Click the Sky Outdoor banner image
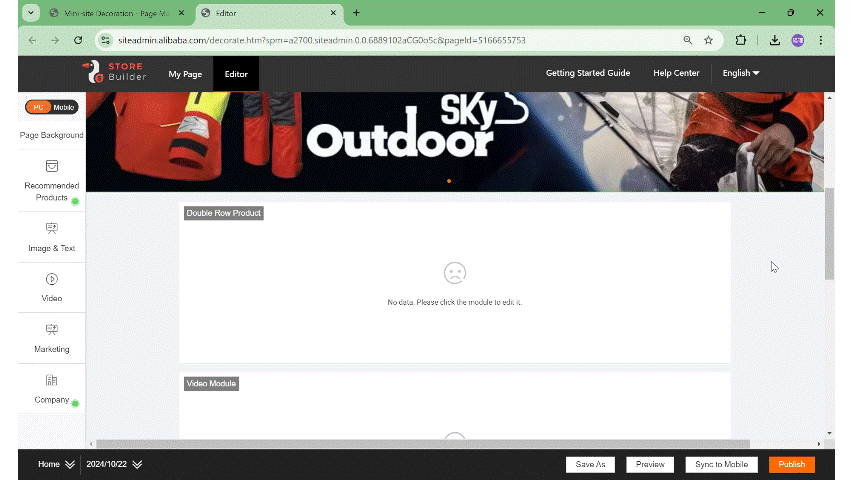This screenshot has height=480, width=853. tap(455, 141)
